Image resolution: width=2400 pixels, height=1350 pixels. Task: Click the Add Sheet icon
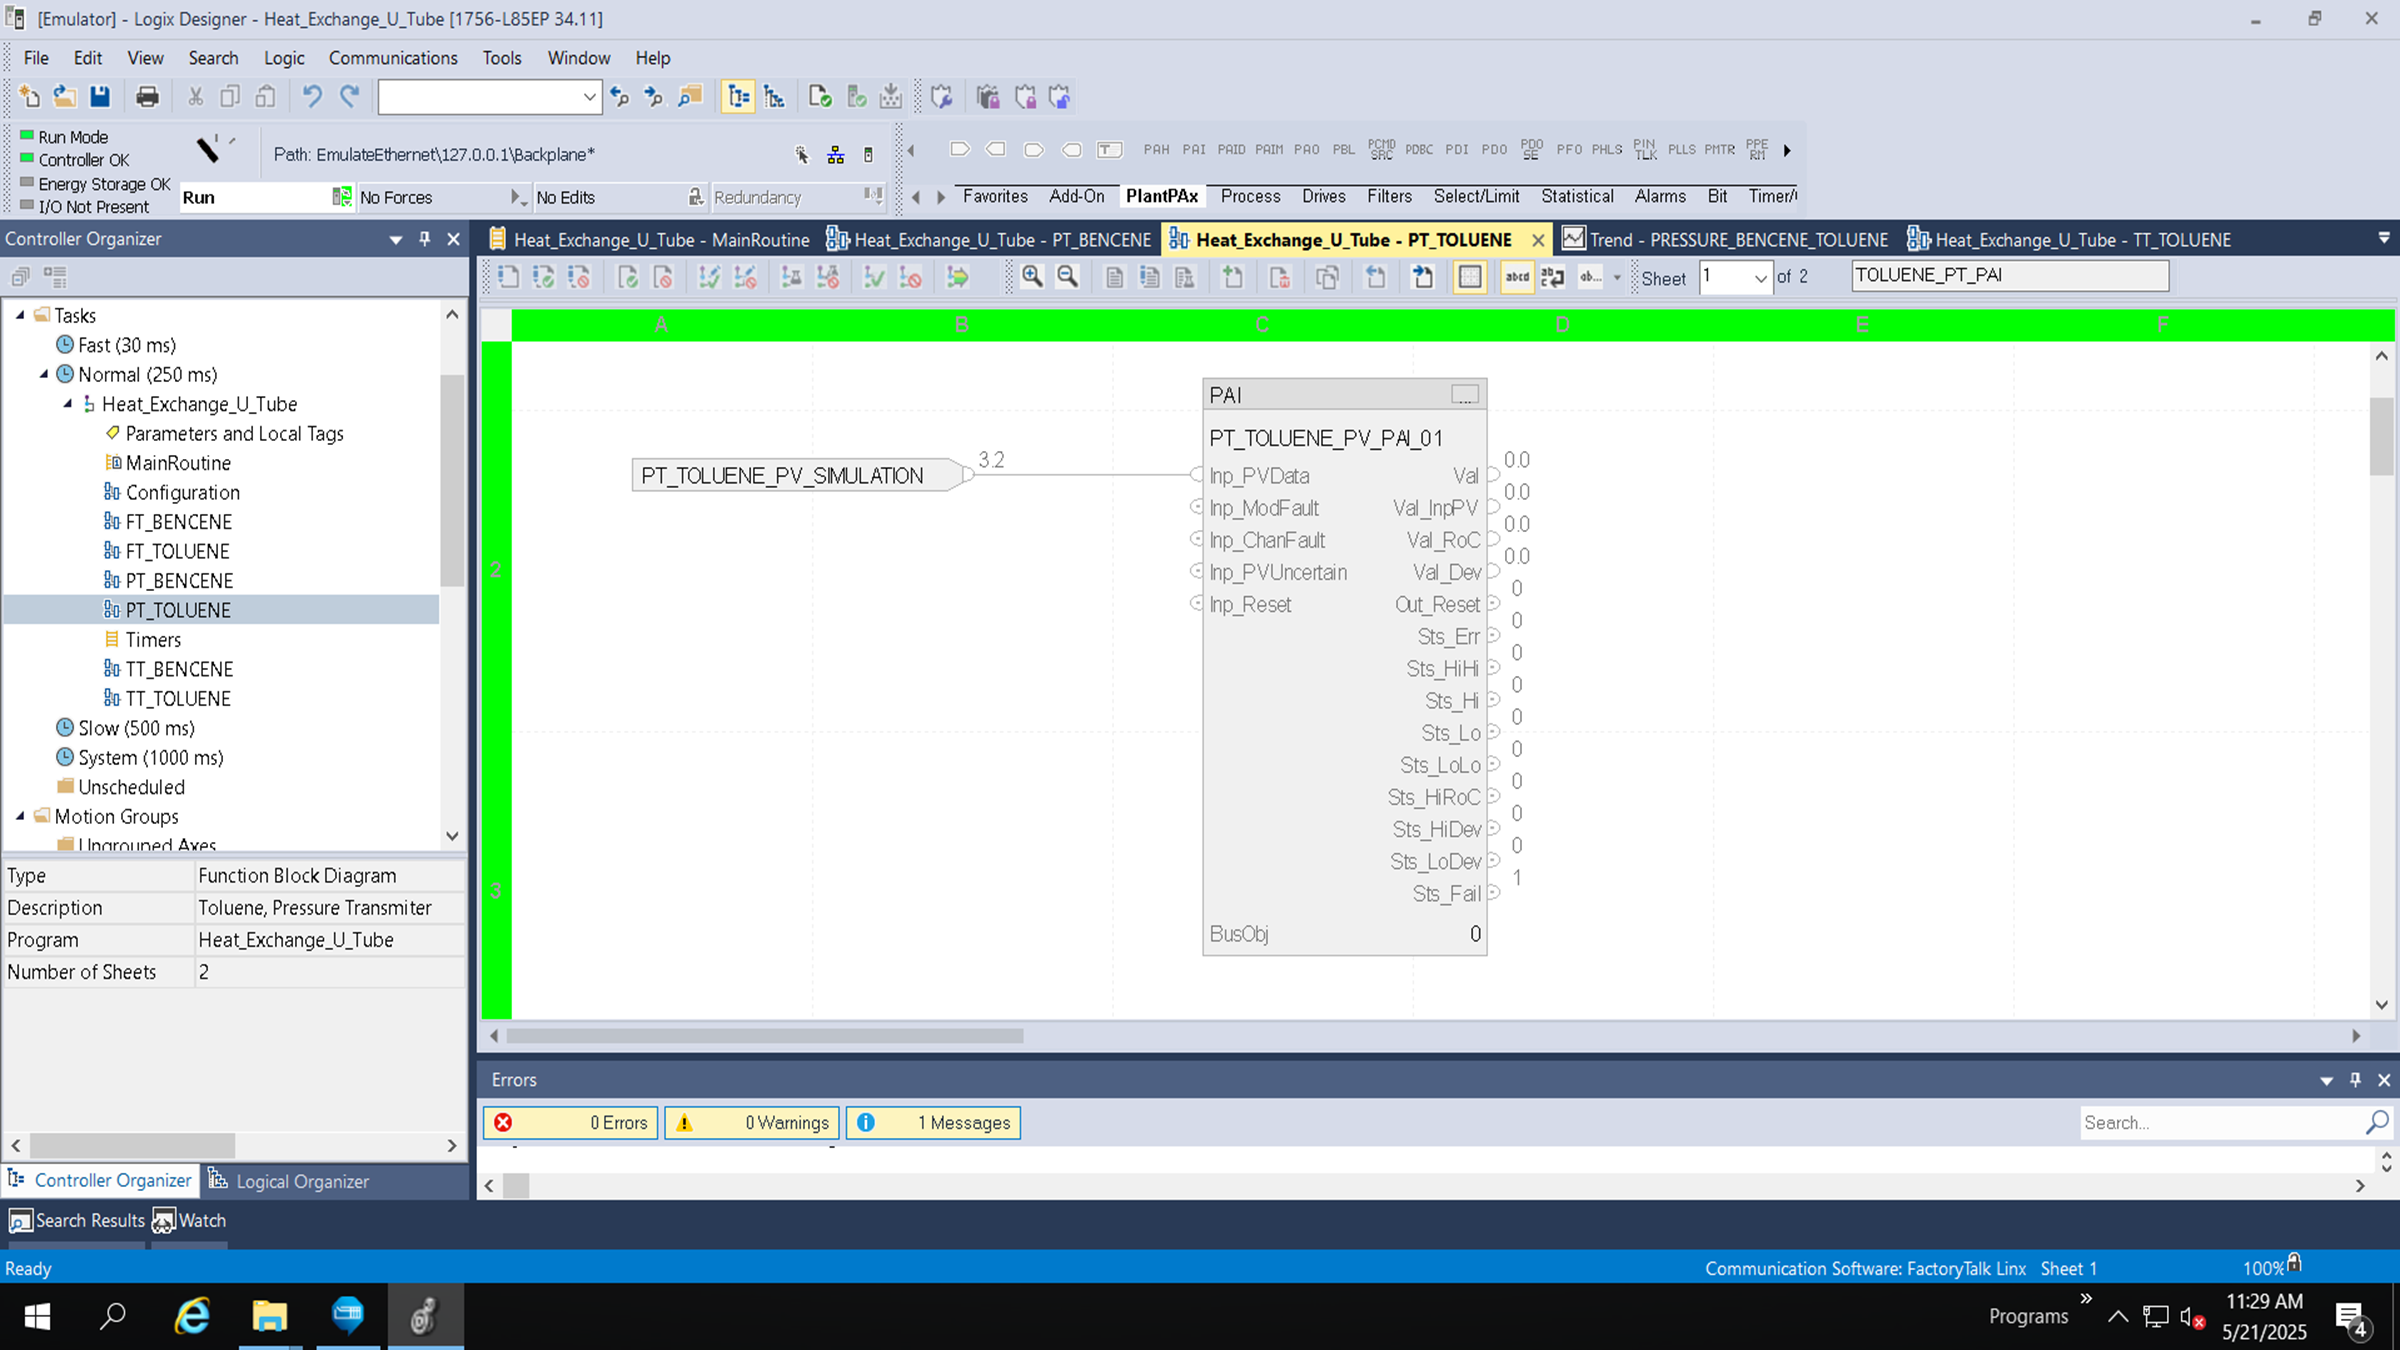[x=1232, y=277]
